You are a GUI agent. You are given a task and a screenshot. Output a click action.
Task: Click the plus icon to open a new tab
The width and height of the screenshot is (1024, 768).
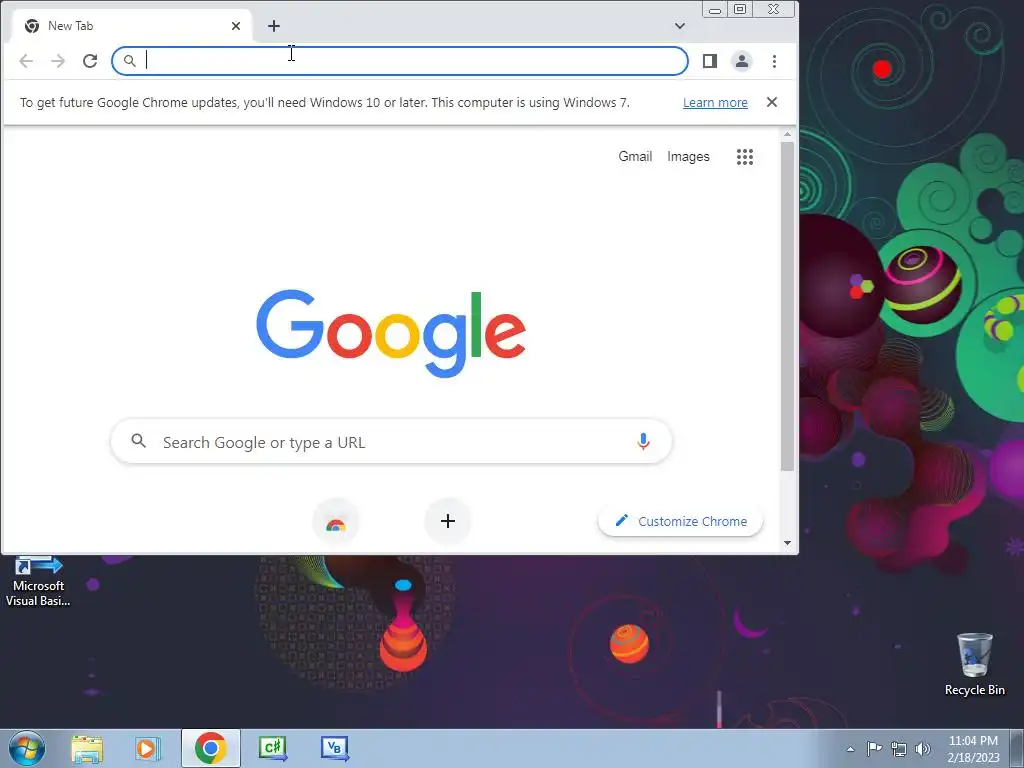coord(274,26)
